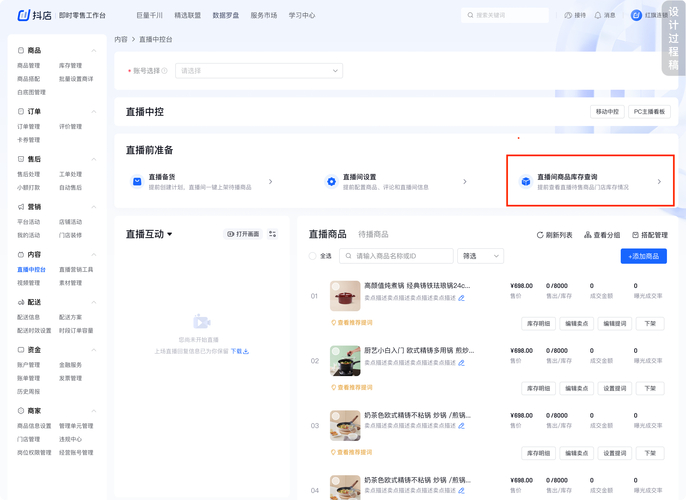Open the 账号选择 dropdown
This screenshot has width=686, height=500.
pyautogui.click(x=259, y=71)
